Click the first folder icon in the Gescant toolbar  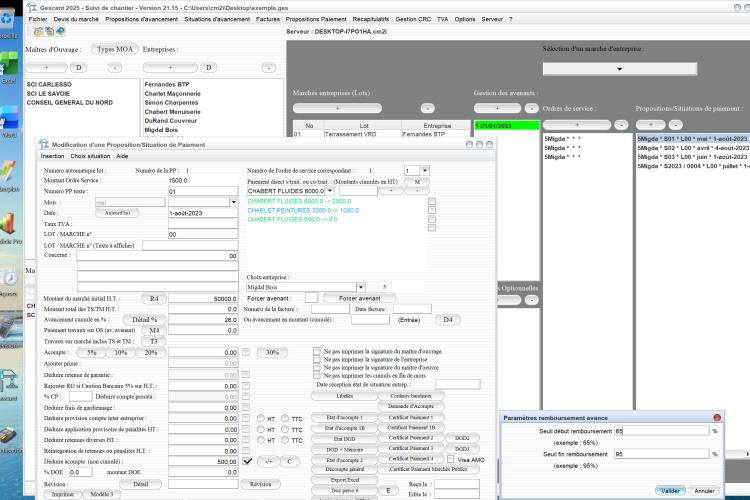click(38, 32)
